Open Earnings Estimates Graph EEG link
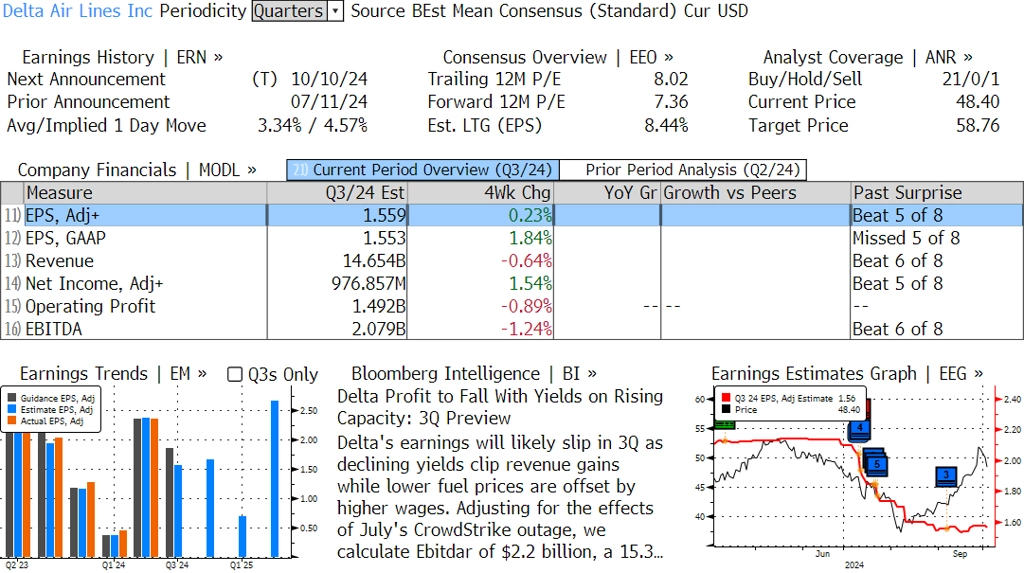Screen dimensions: 1024x573 (847, 374)
